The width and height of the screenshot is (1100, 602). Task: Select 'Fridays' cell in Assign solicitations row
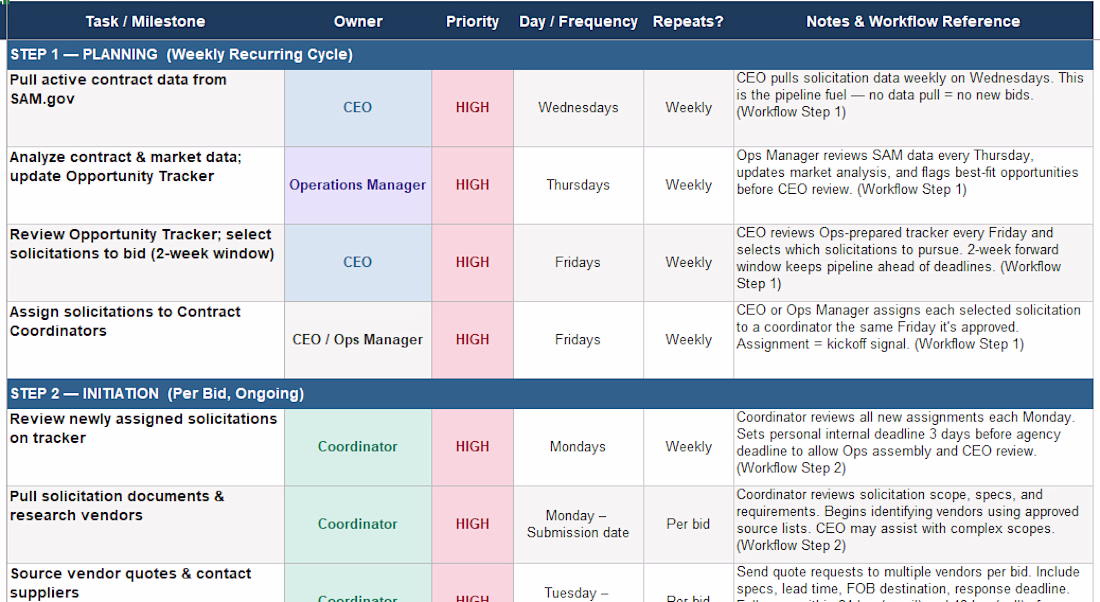[x=578, y=340]
